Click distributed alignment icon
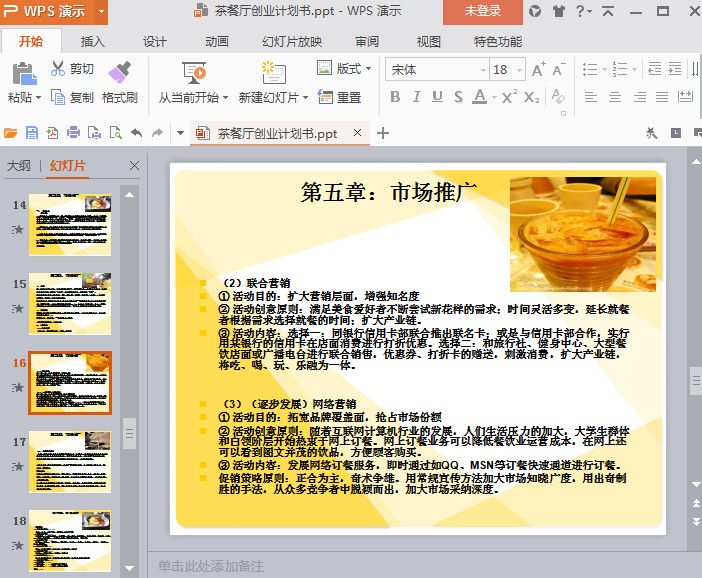This screenshot has height=578, width=702. 685,96
